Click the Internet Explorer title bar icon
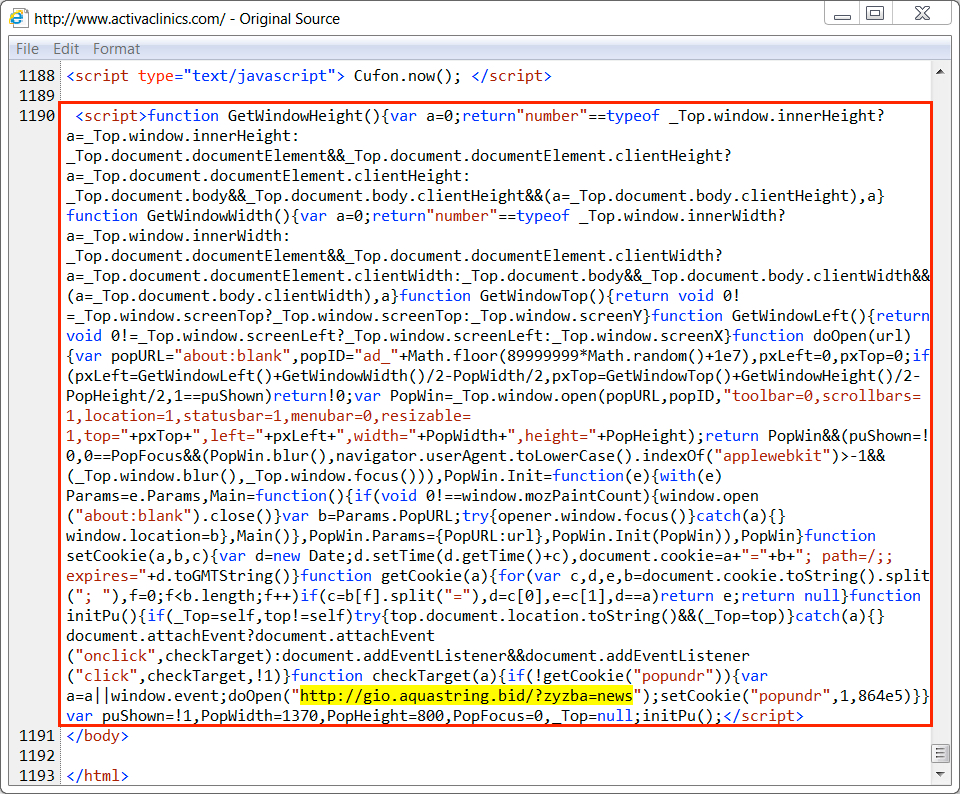The width and height of the screenshot is (960, 794). (x=18, y=18)
